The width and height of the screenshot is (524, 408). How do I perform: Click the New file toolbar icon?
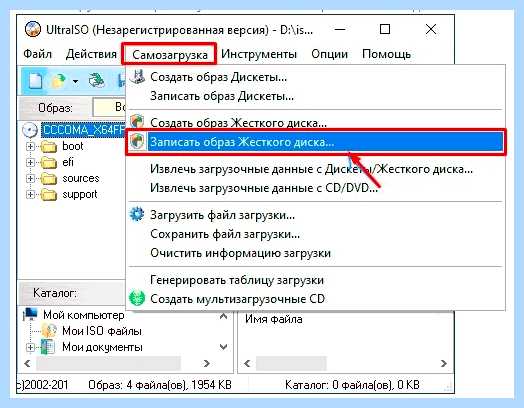click(36, 81)
